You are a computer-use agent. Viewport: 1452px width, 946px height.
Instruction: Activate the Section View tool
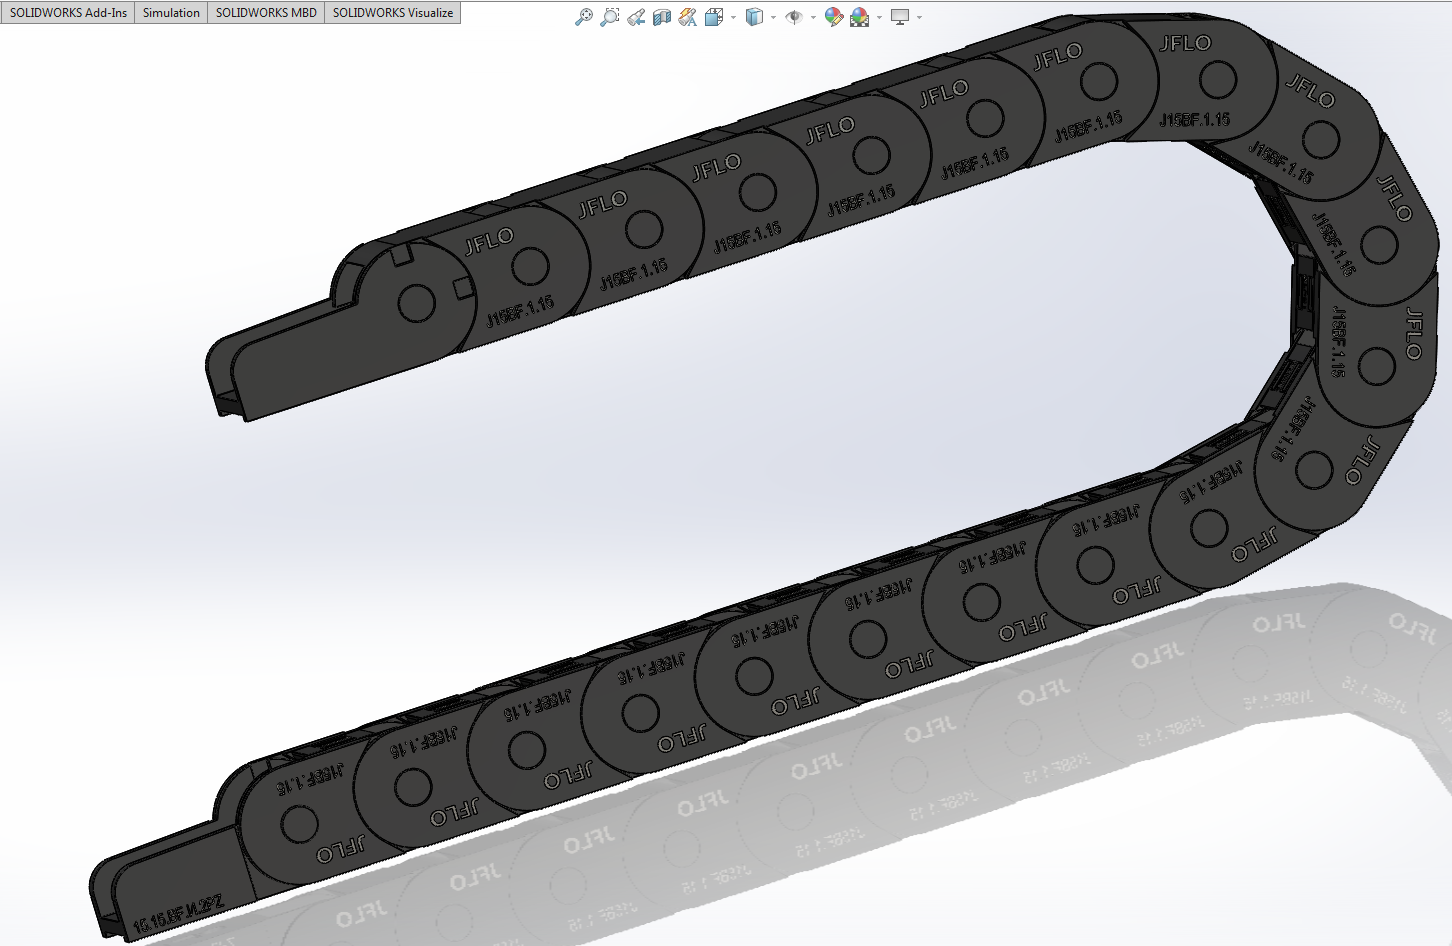pos(662,17)
